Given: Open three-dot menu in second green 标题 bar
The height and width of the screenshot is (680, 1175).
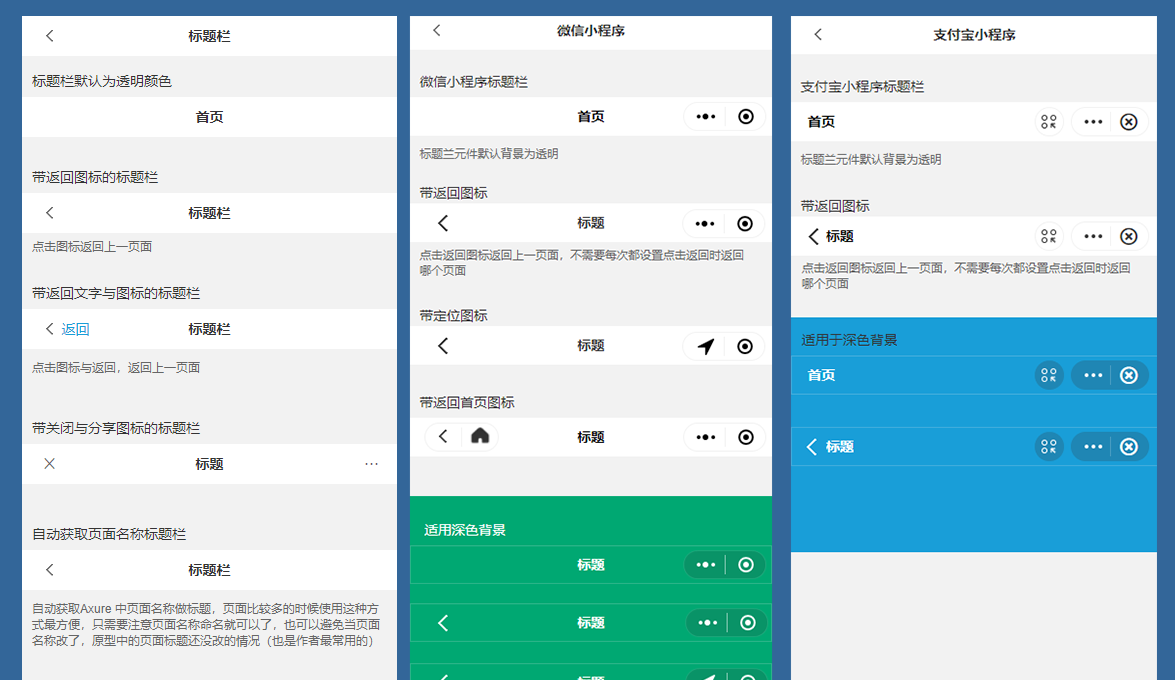Looking at the screenshot, I should [x=708, y=622].
